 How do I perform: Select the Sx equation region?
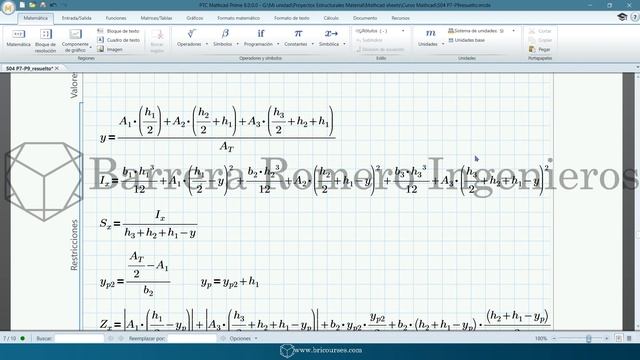coord(148,224)
